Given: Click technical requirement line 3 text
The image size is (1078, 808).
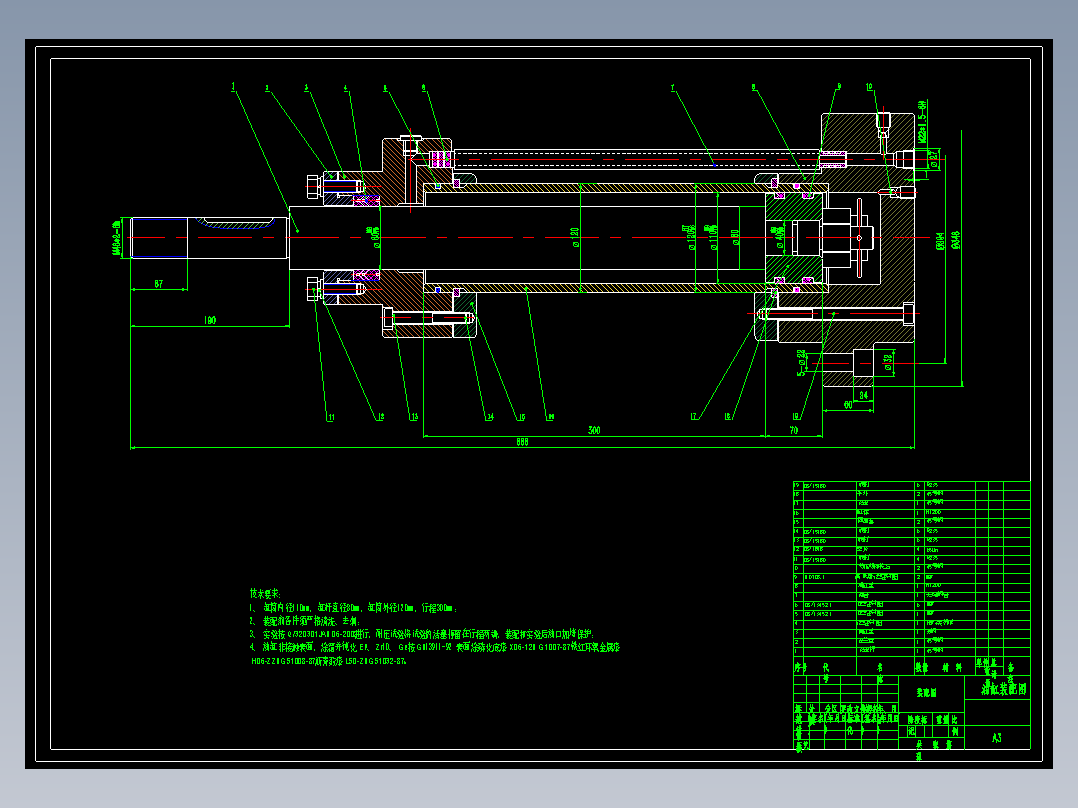Looking at the screenshot, I should tap(422, 634).
